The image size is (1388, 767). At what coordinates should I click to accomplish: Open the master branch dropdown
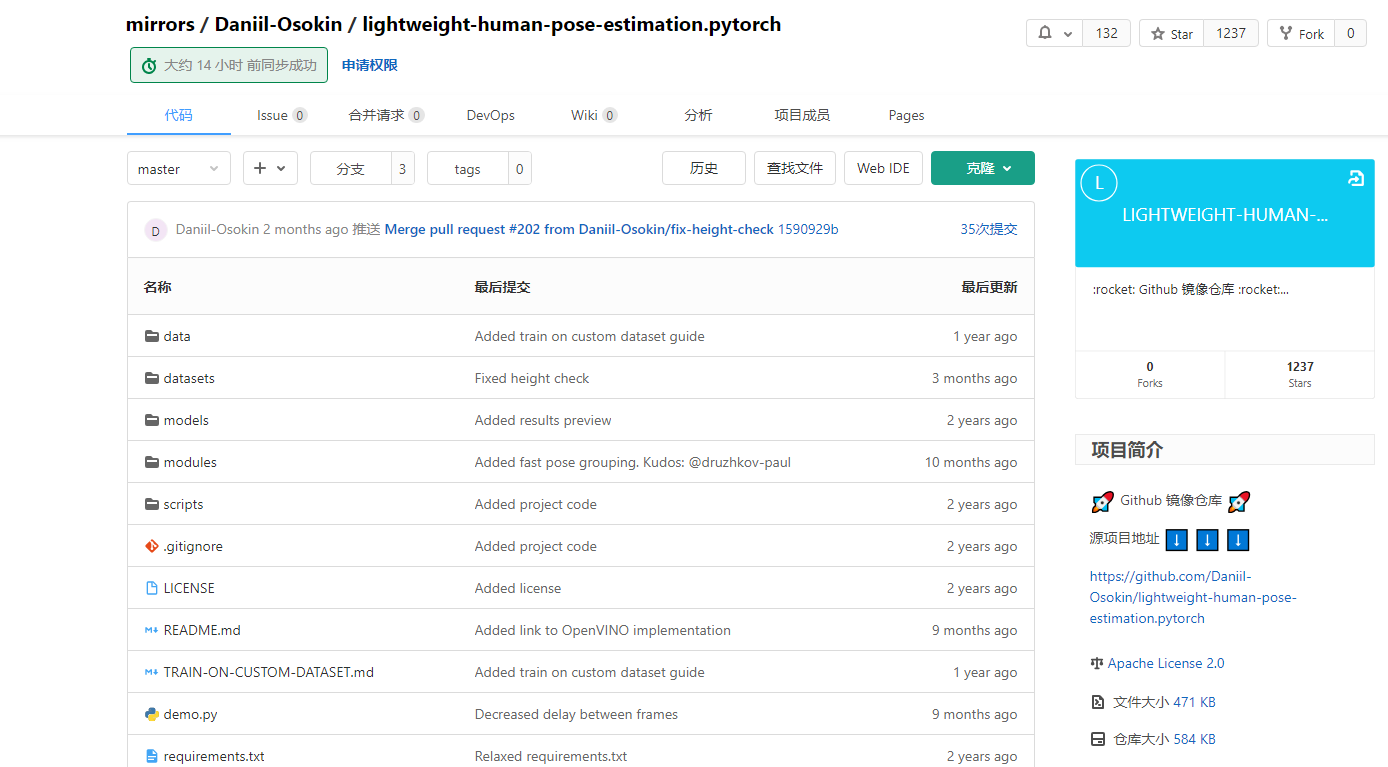click(178, 168)
